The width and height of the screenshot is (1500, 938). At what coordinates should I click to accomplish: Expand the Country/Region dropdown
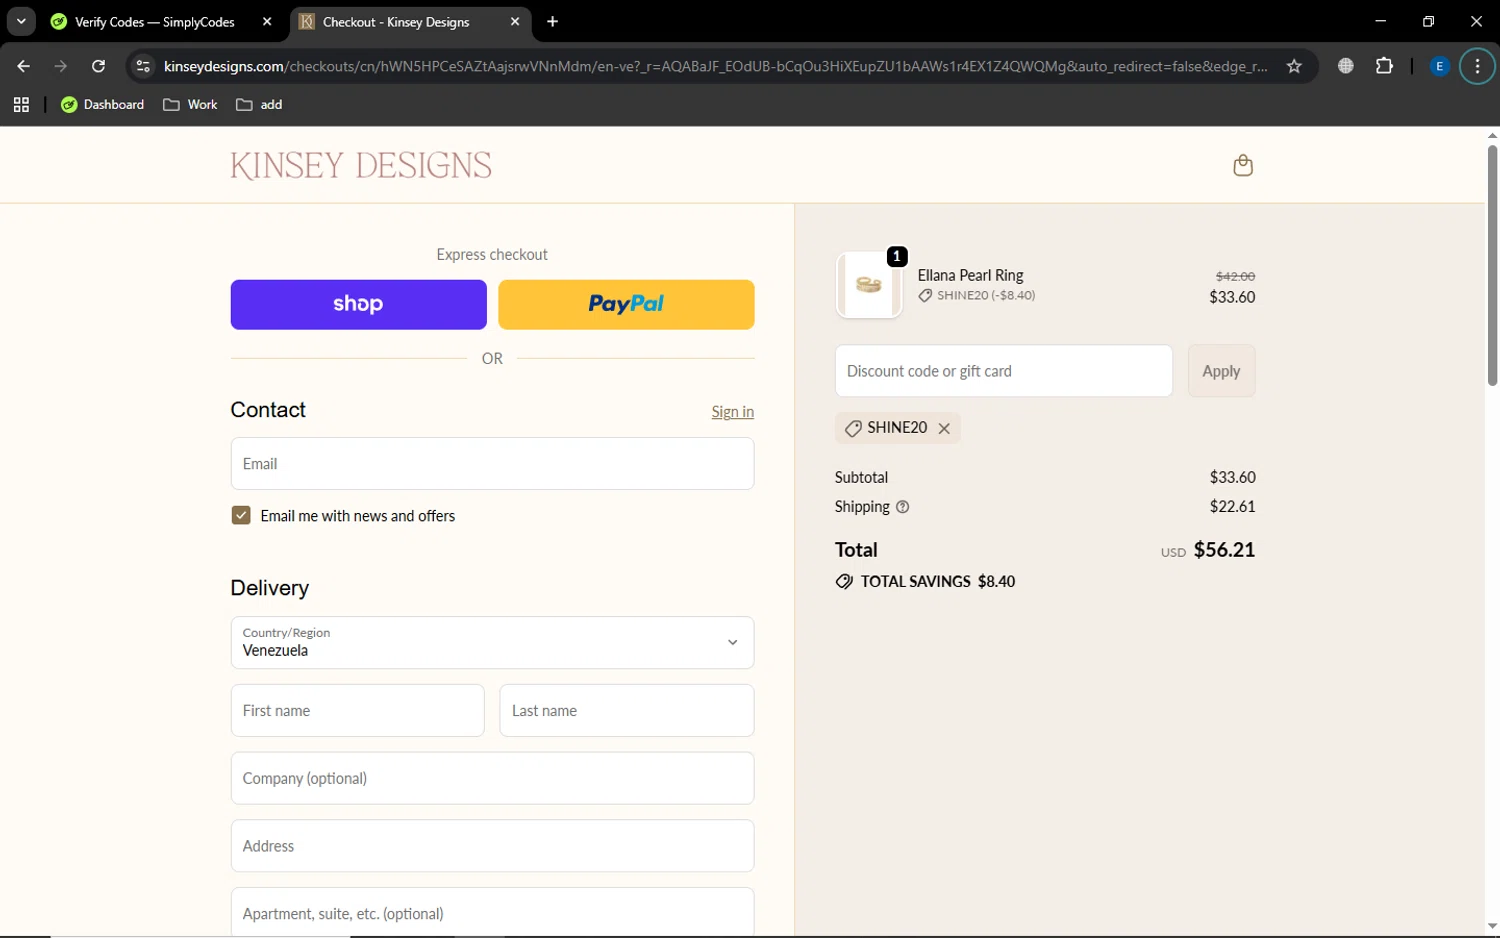click(492, 642)
